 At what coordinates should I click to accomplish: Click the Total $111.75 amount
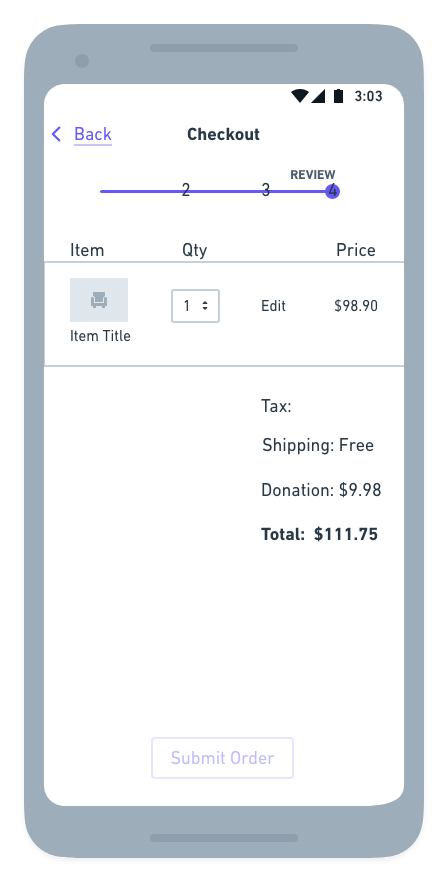pos(346,534)
